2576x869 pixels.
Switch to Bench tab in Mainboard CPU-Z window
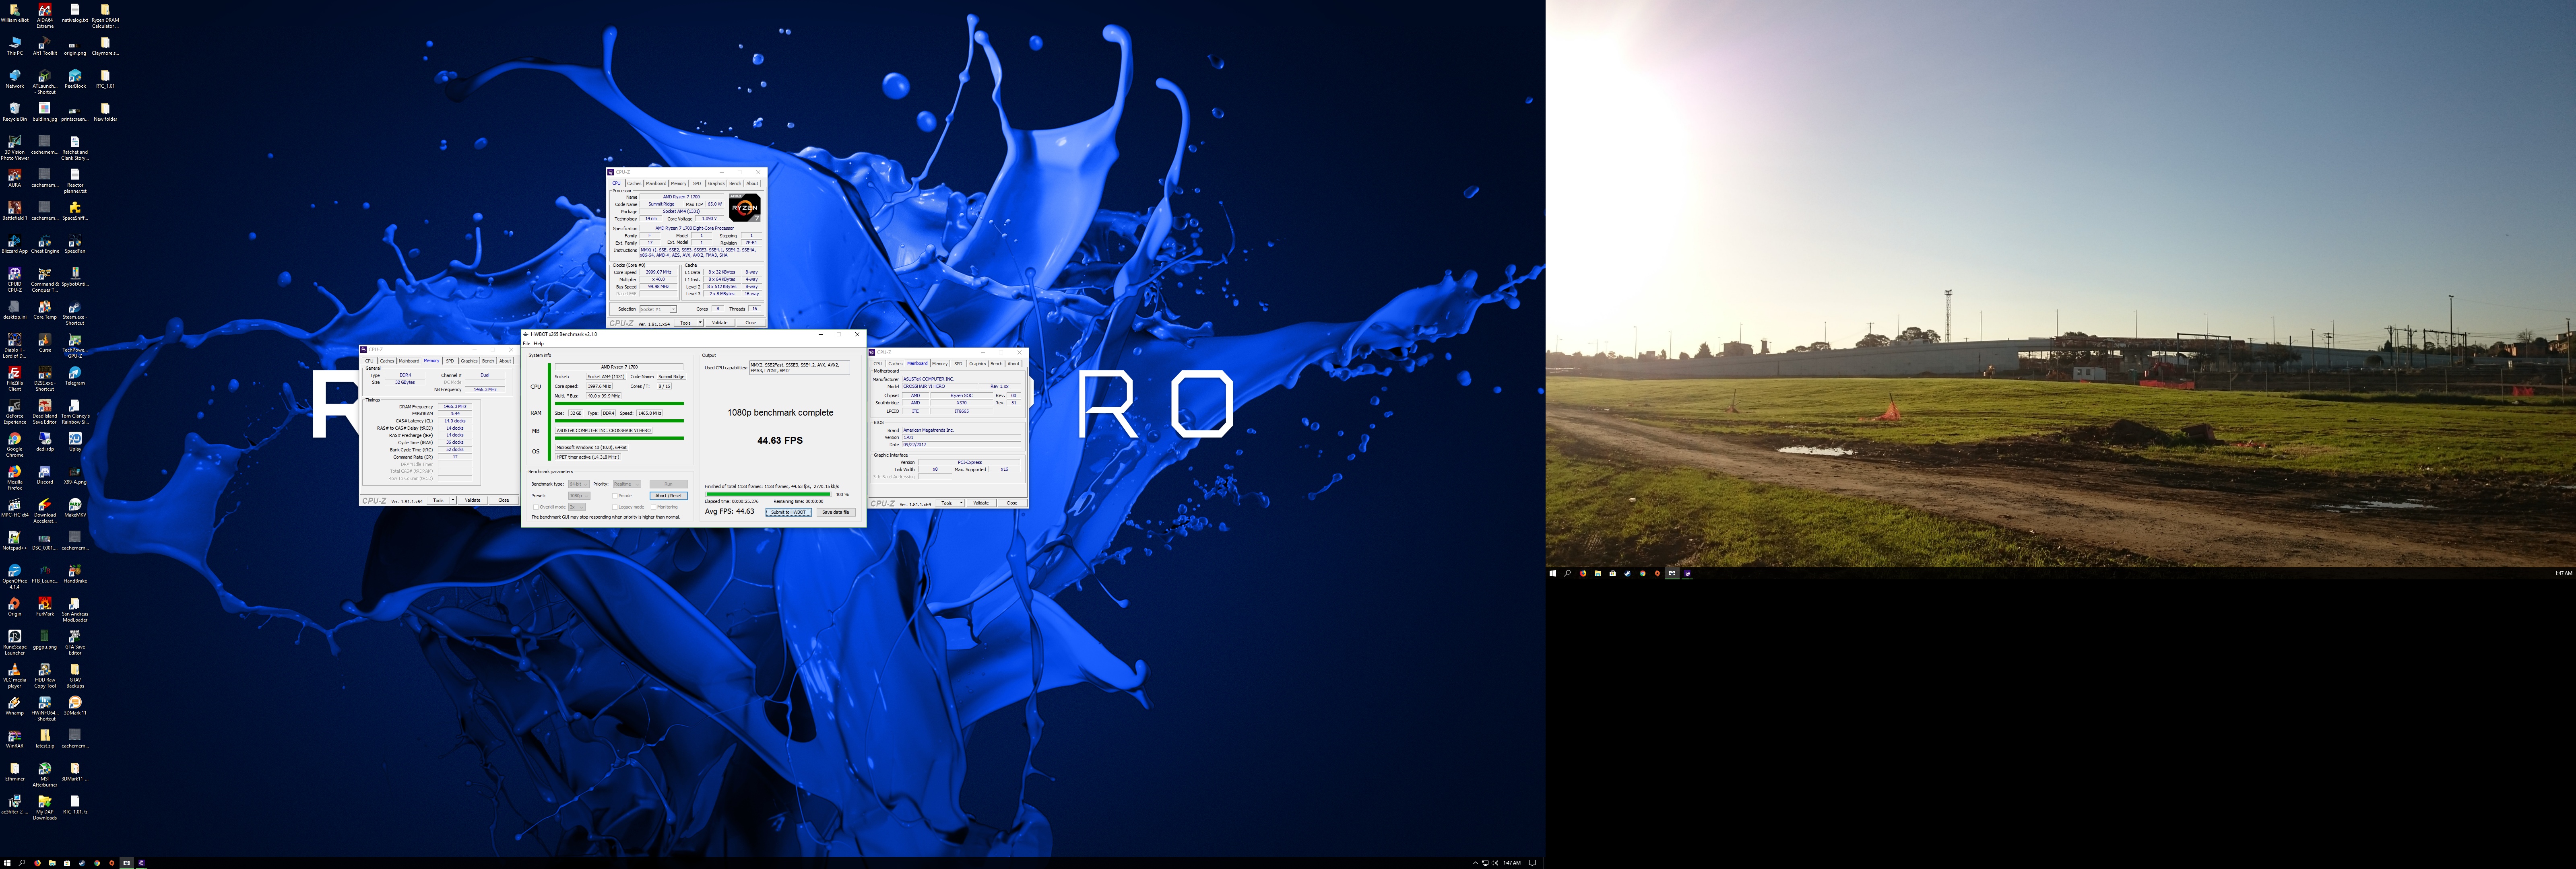tap(996, 364)
